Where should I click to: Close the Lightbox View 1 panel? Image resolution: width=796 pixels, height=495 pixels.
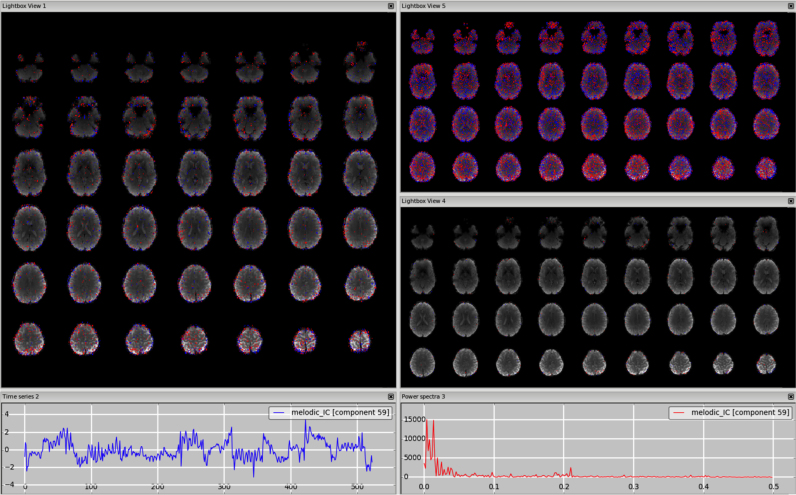391,6
